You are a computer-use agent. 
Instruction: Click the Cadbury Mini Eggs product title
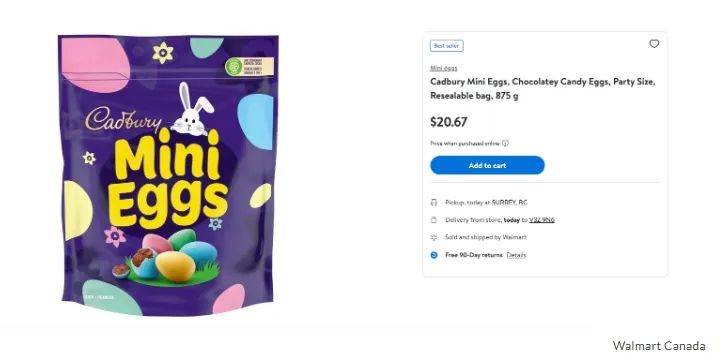(x=543, y=89)
